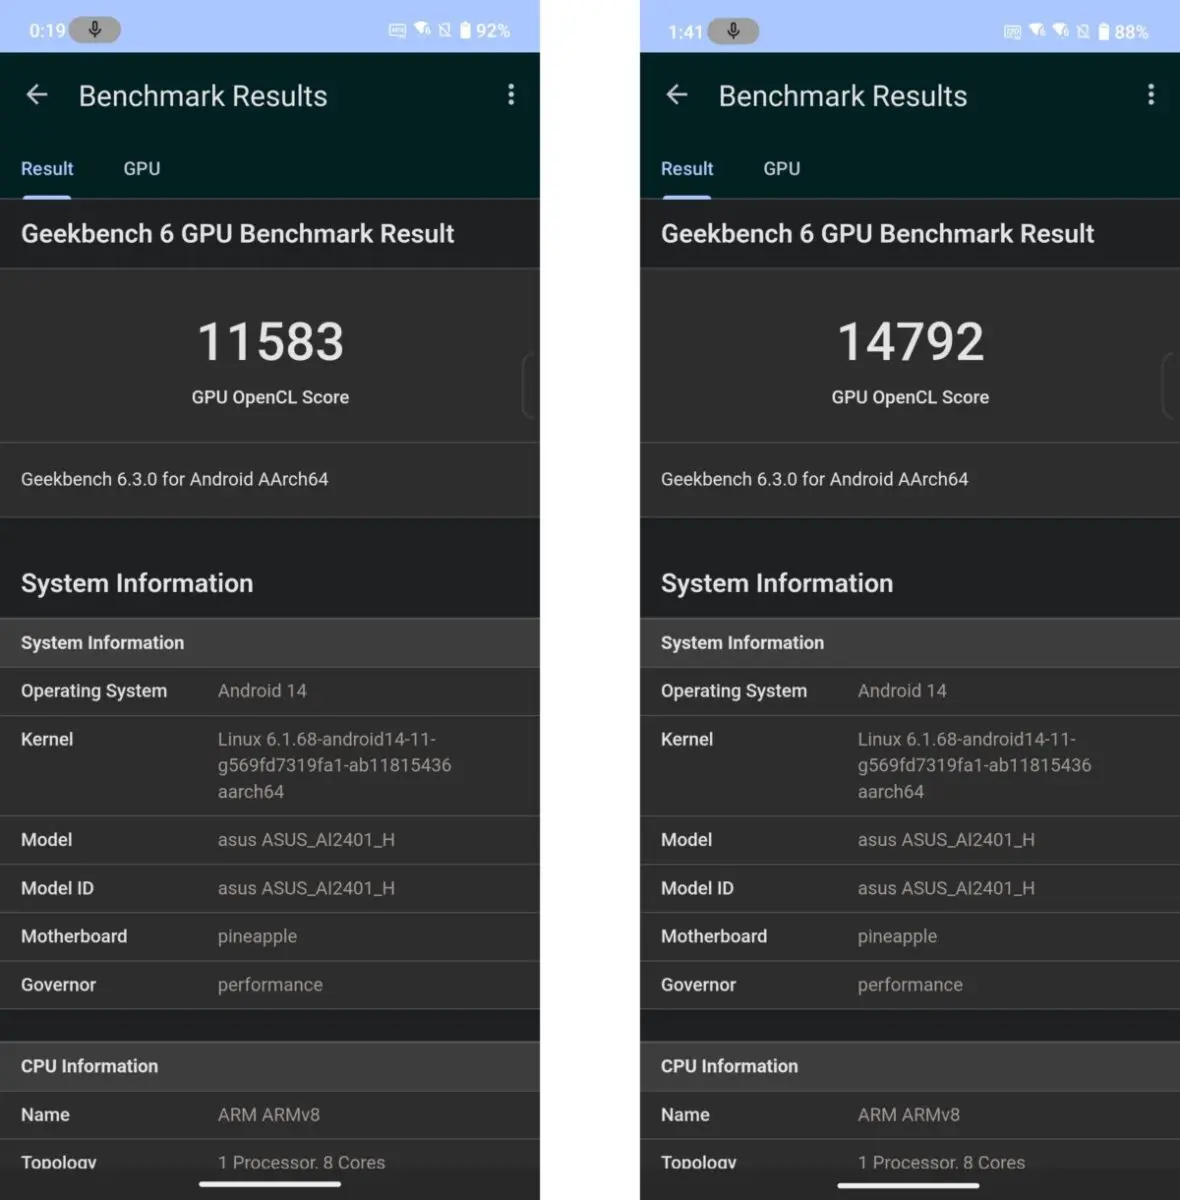
Task: Tap the 'Android 14' value in the 14792-score screen
Action: (902, 691)
